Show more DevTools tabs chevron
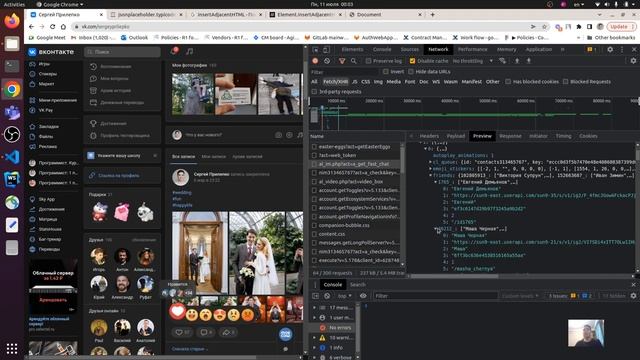 click(562, 49)
